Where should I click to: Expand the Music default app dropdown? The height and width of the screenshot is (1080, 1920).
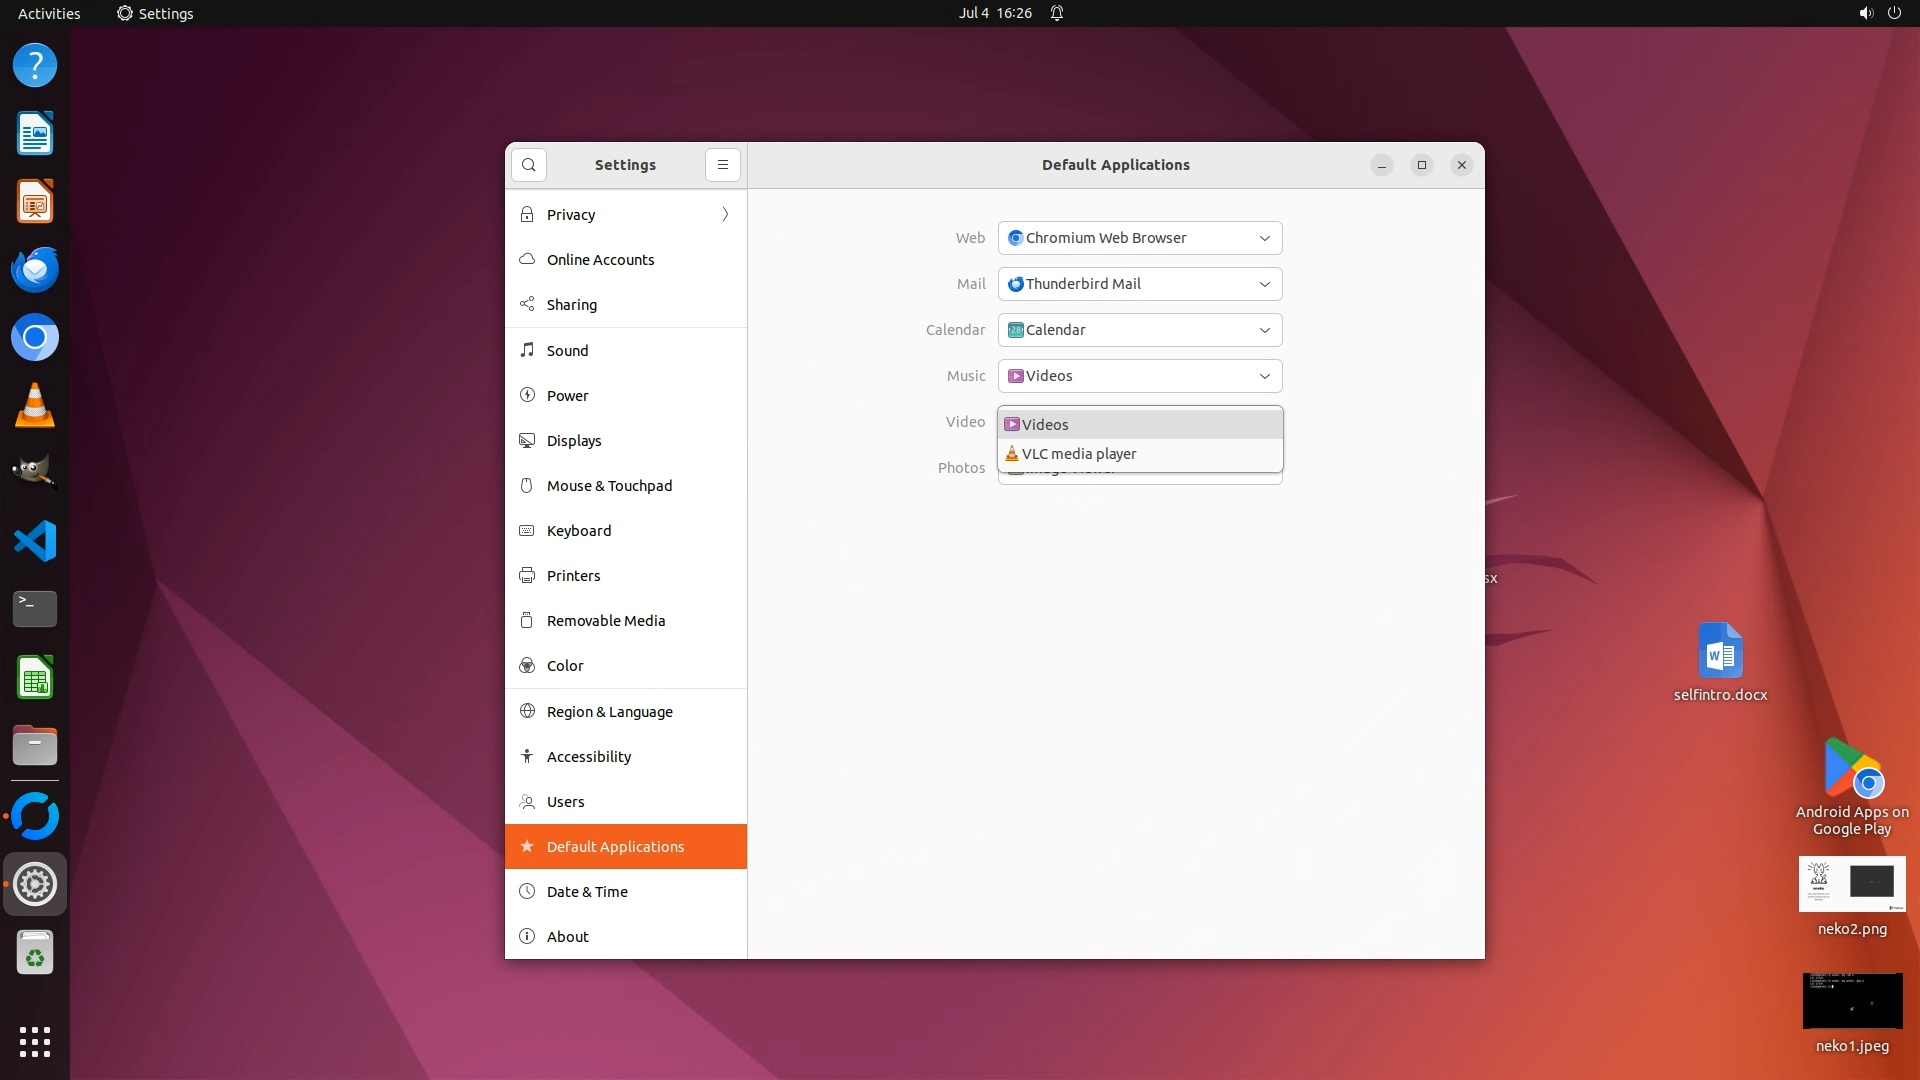1139,376
